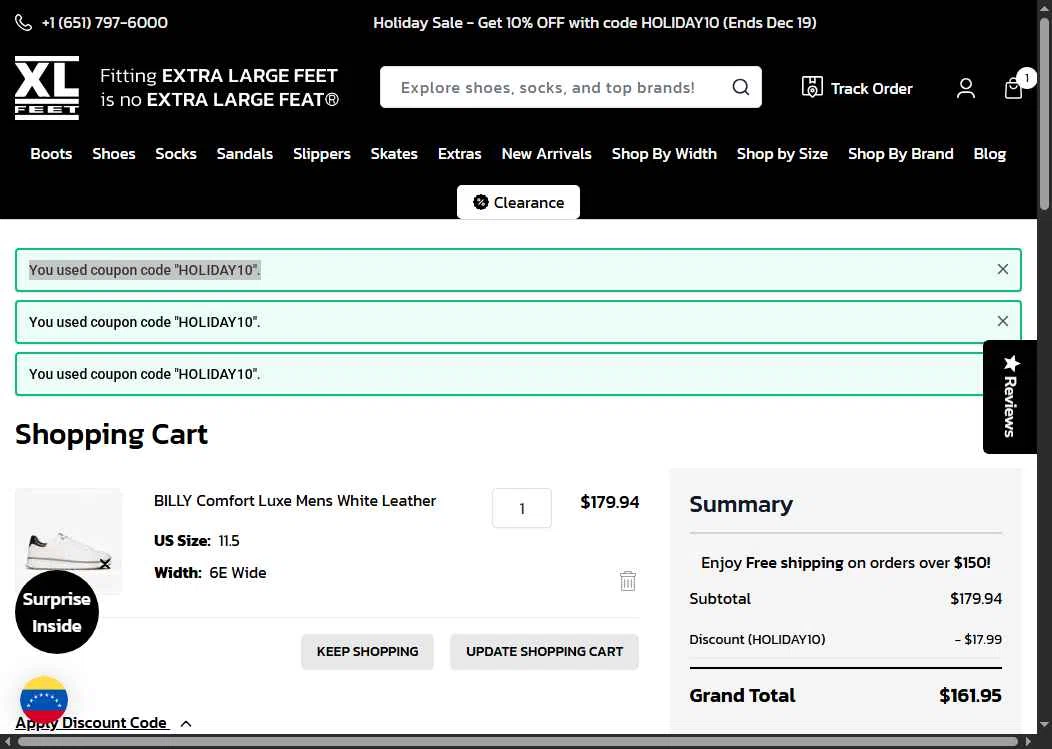This screenshot has width=1052, height=749.
Task: Click the Holiday Sale HOLIDAY10 banner text
Action: (594, 23)
